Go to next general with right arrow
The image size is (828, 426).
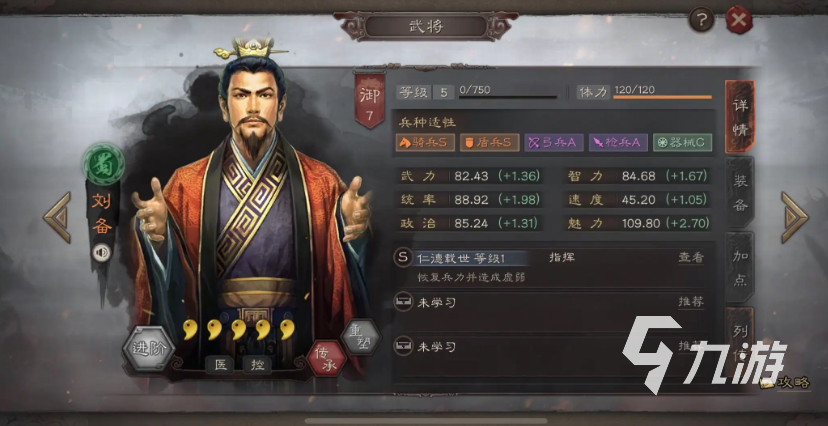(x=794, y=217)
